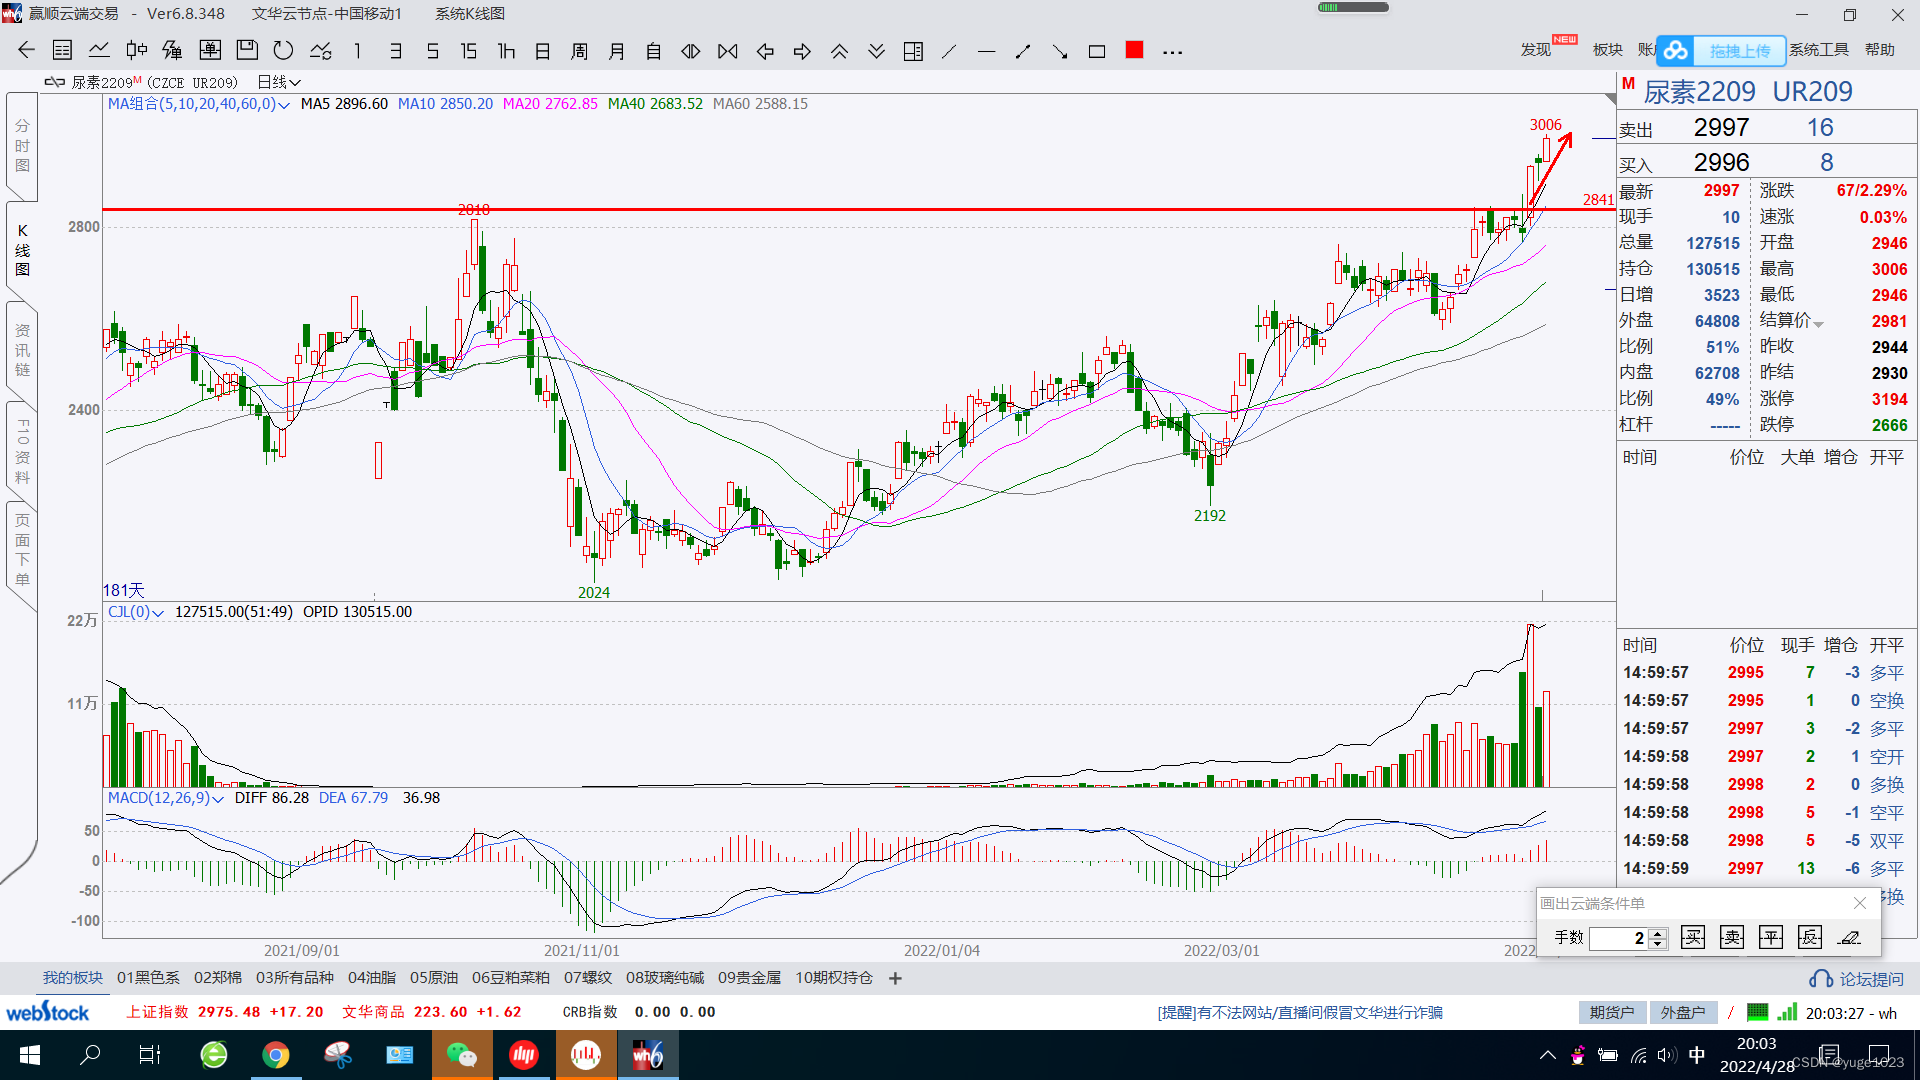1920x1080 pixels.
Task: Switch to the 期货户 account button
Action: (1612, 1013)
